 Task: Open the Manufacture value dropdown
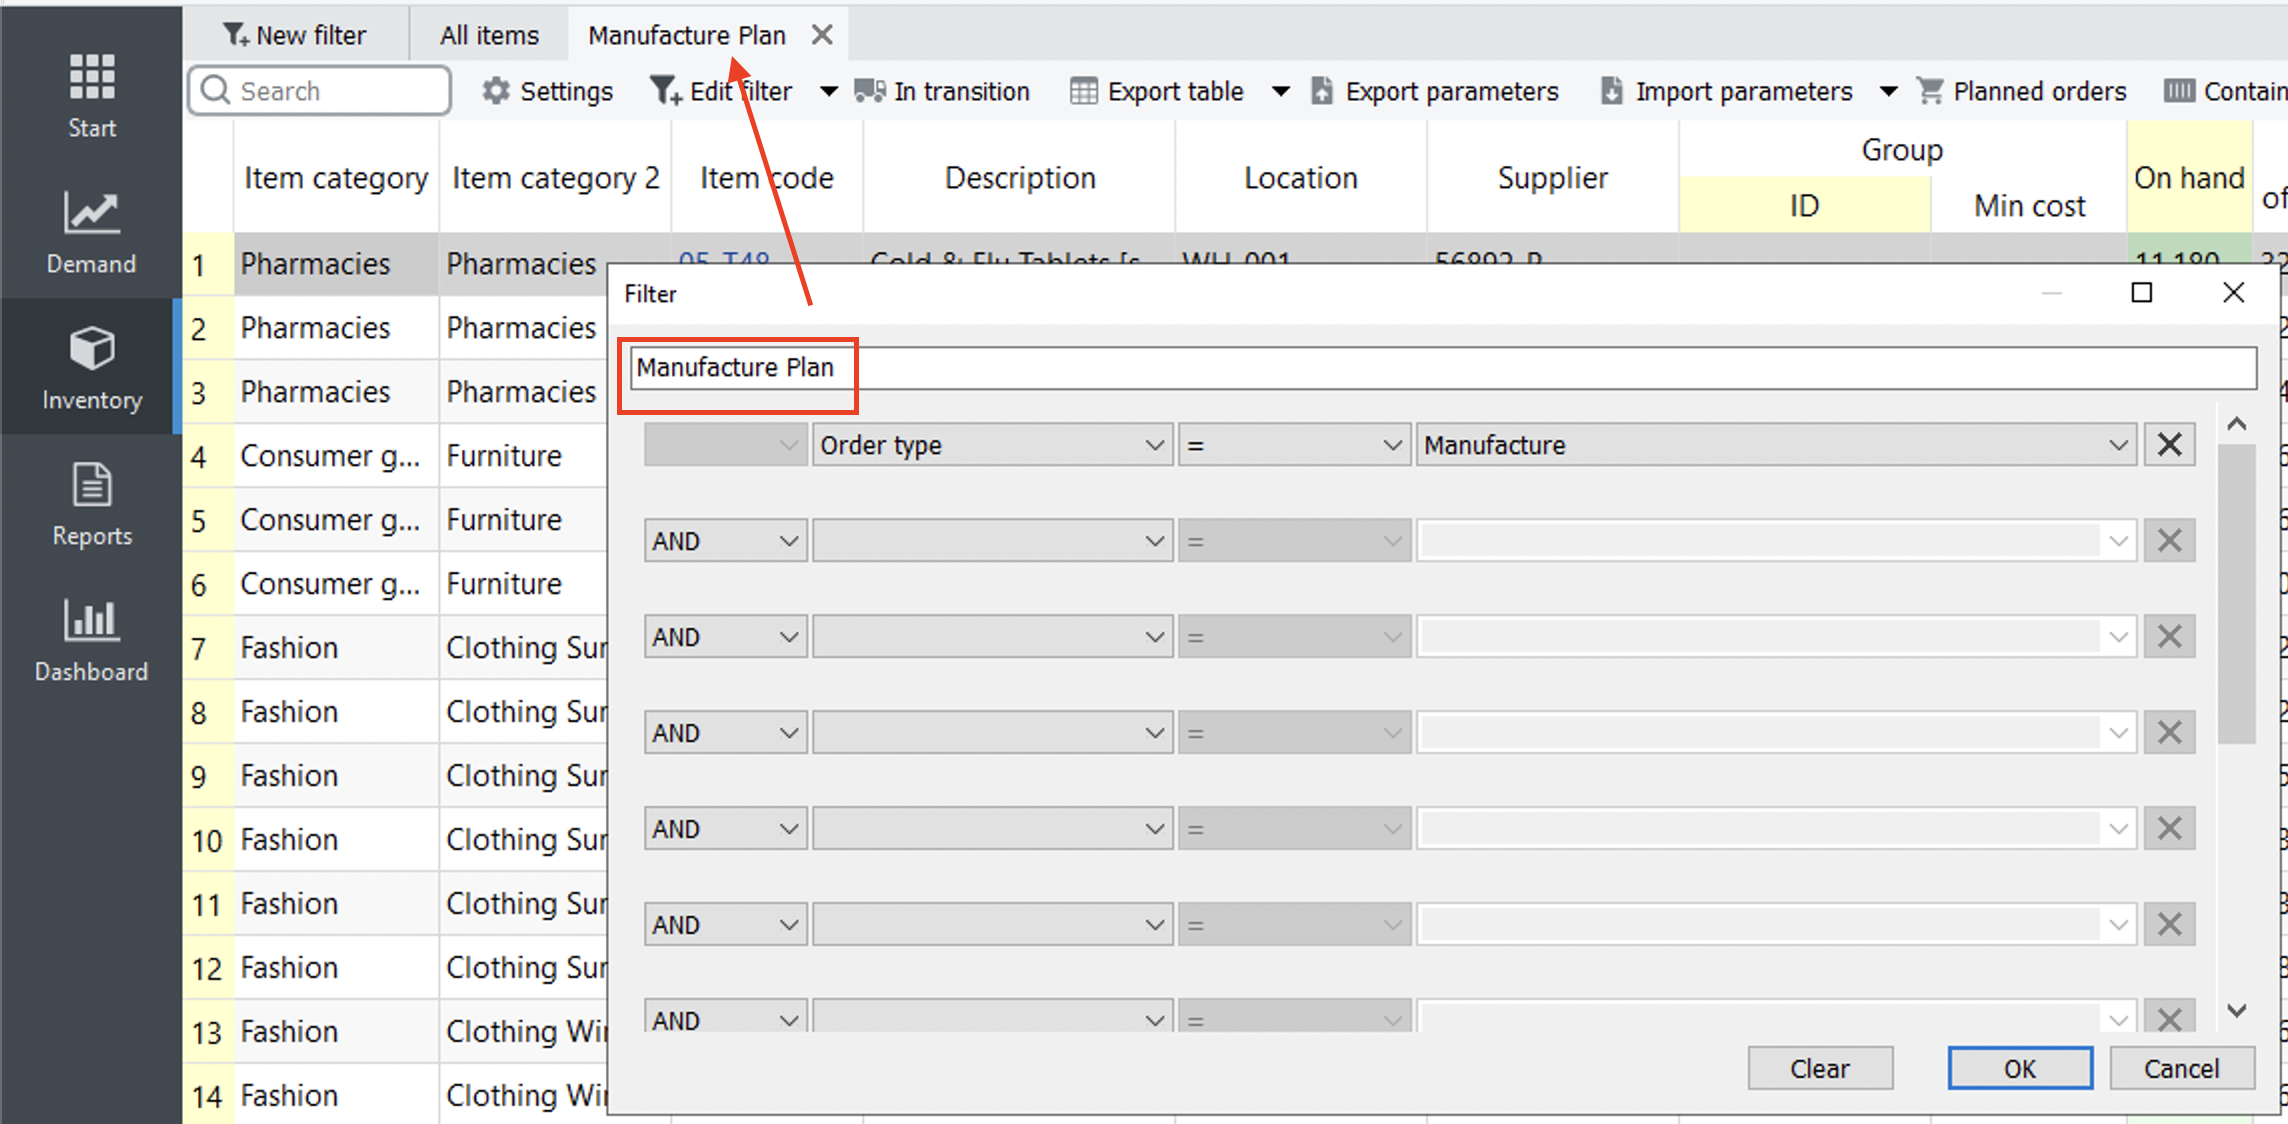(x=1775, y=445)
